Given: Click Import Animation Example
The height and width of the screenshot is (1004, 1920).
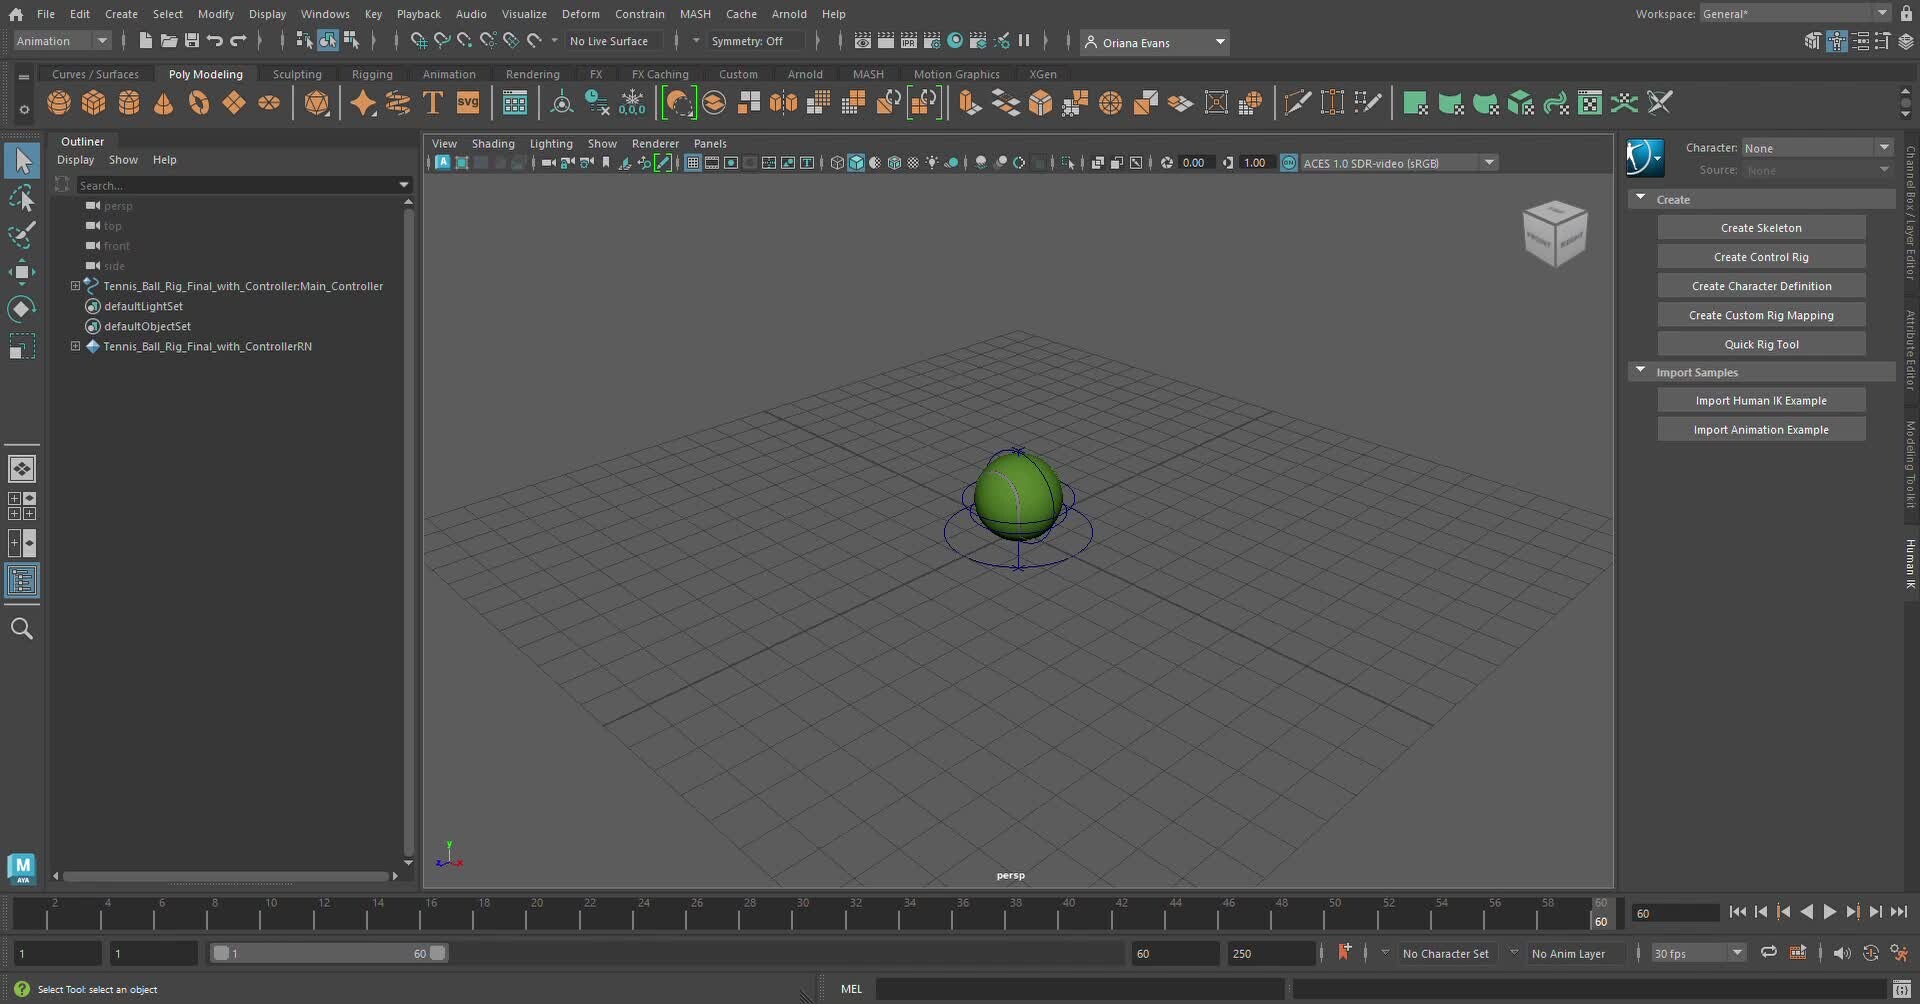Looking at the screenshot, I should coord(1761,428).
